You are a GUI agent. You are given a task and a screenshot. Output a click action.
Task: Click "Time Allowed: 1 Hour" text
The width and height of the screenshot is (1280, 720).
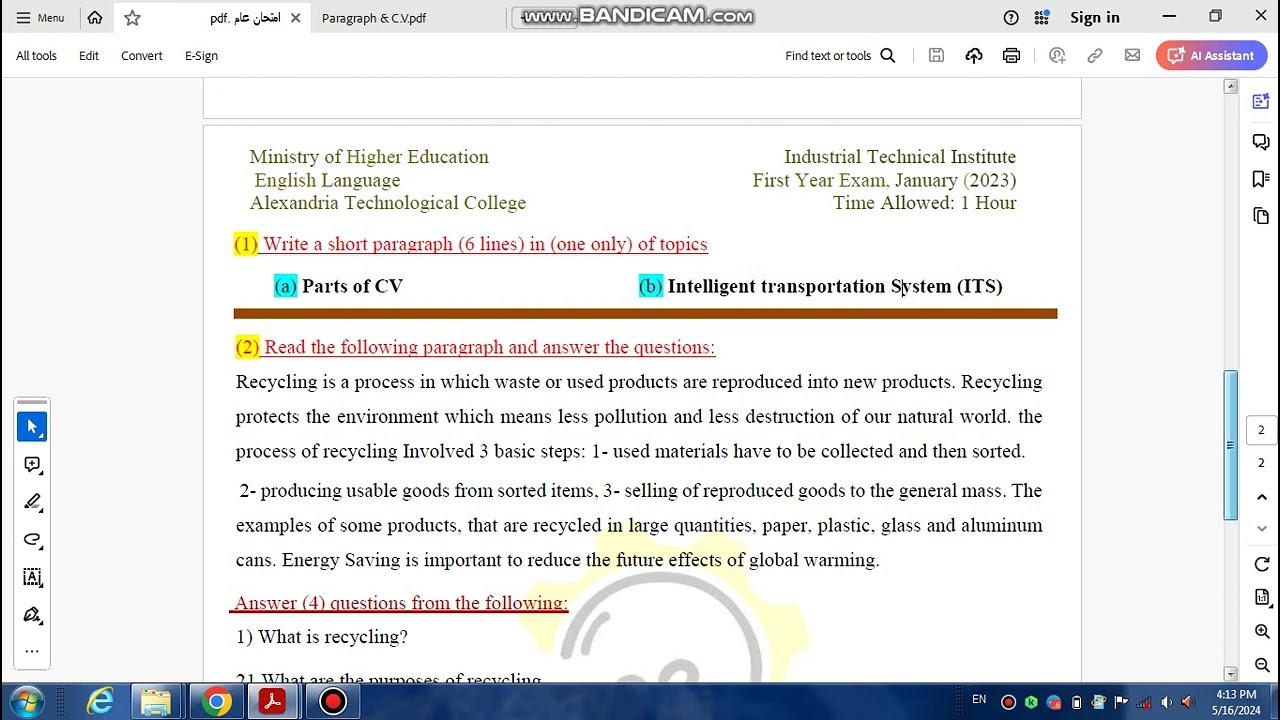tap(924, 203)
